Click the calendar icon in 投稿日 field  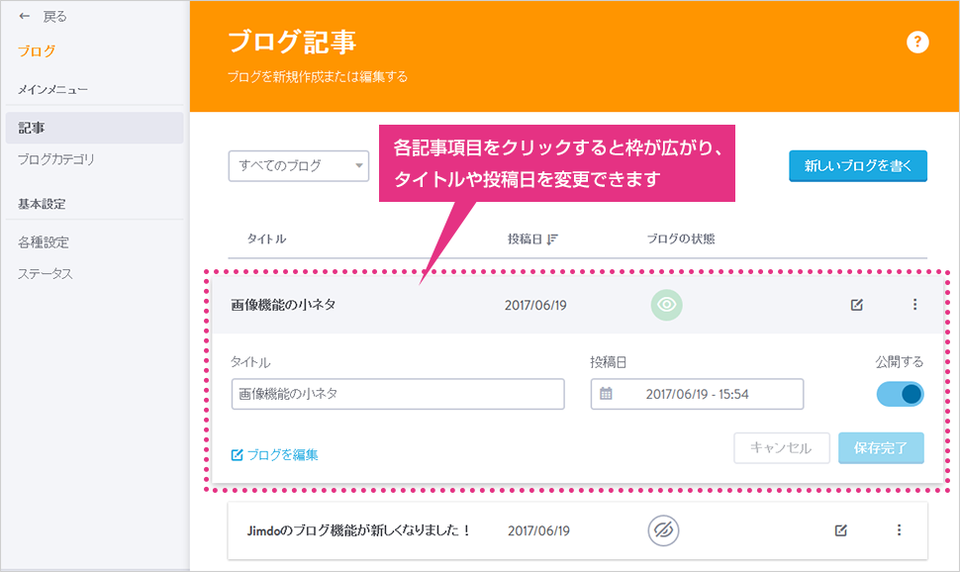[x=606, y=394]
